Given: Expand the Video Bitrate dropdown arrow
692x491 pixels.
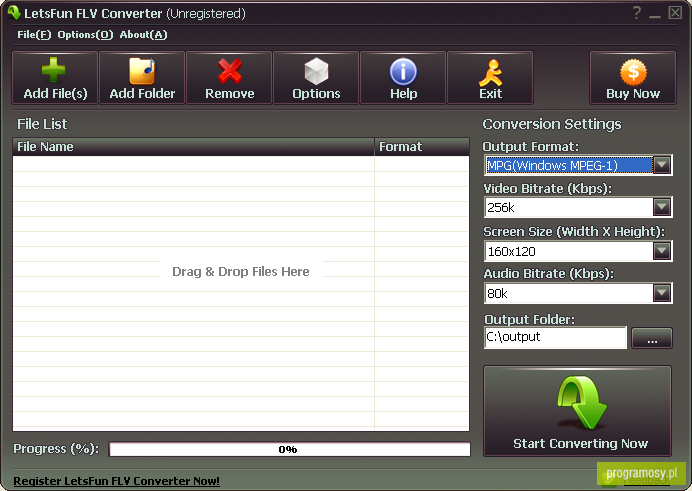Looking at the screenshot, I should tap(662, 207).
